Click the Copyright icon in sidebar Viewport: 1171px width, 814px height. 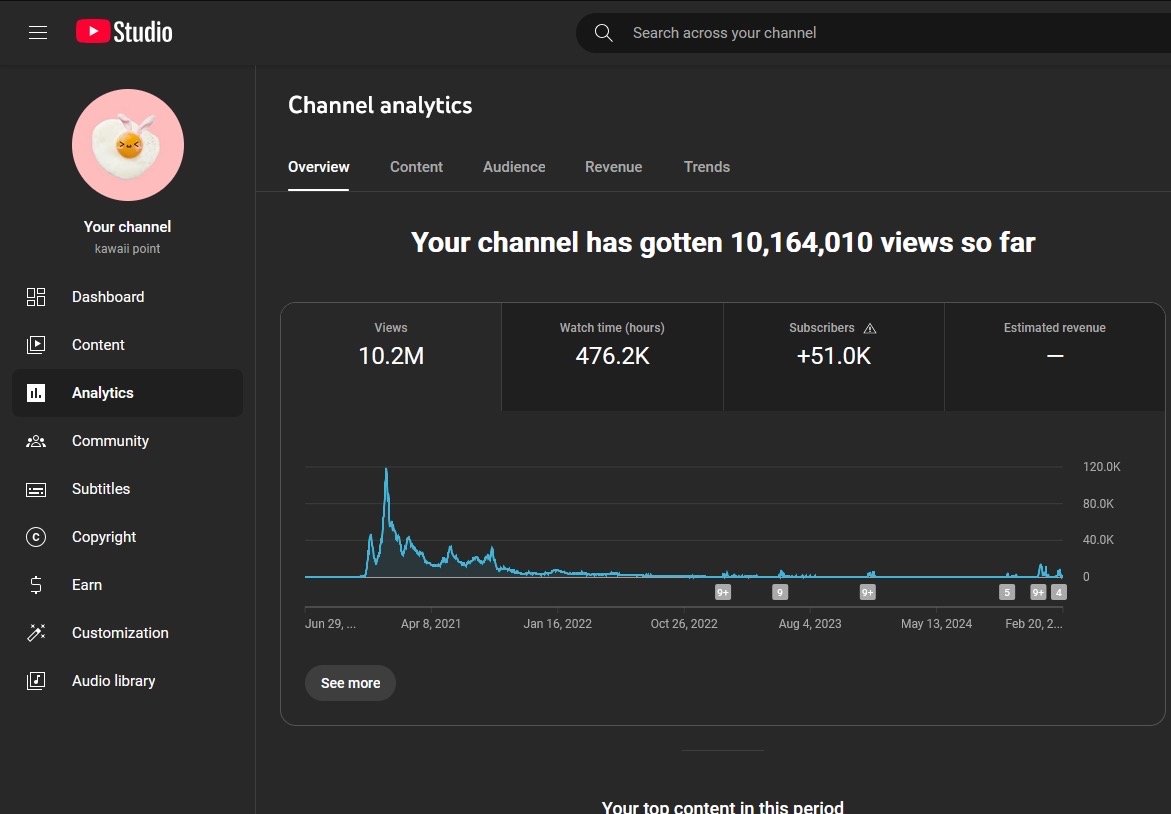36,537
